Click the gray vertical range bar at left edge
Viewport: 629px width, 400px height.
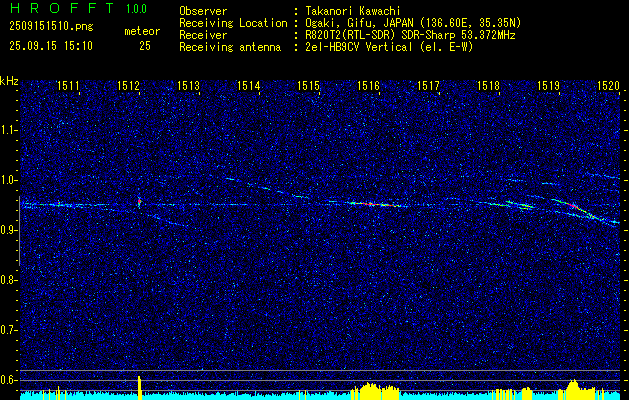coord(19,231)
